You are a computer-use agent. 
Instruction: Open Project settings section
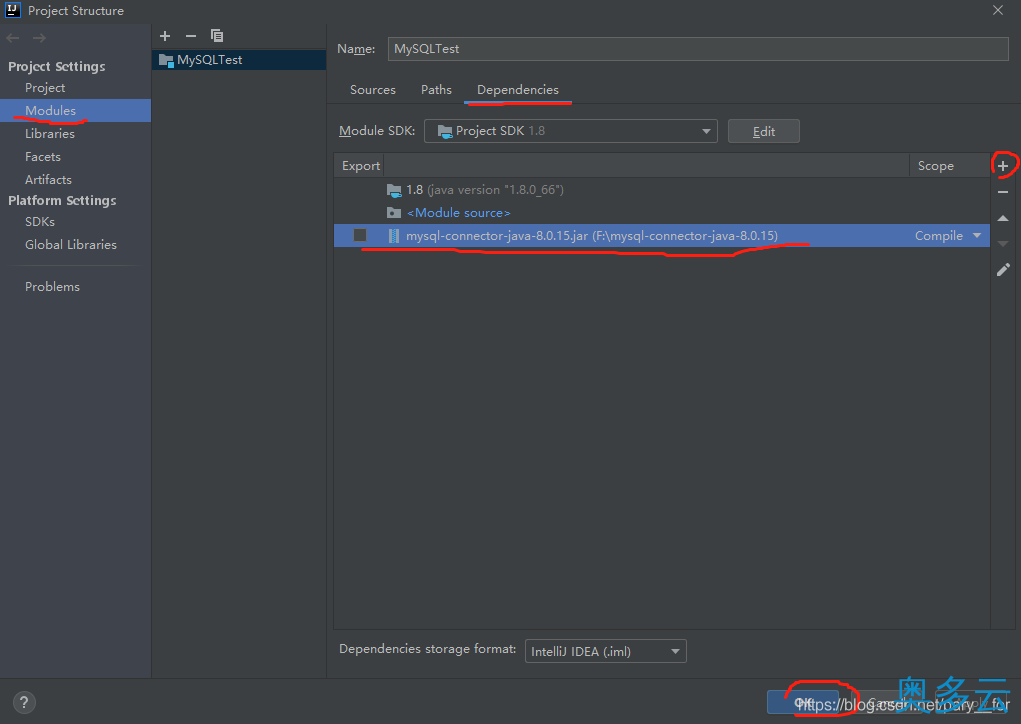[x=45, y=87]
